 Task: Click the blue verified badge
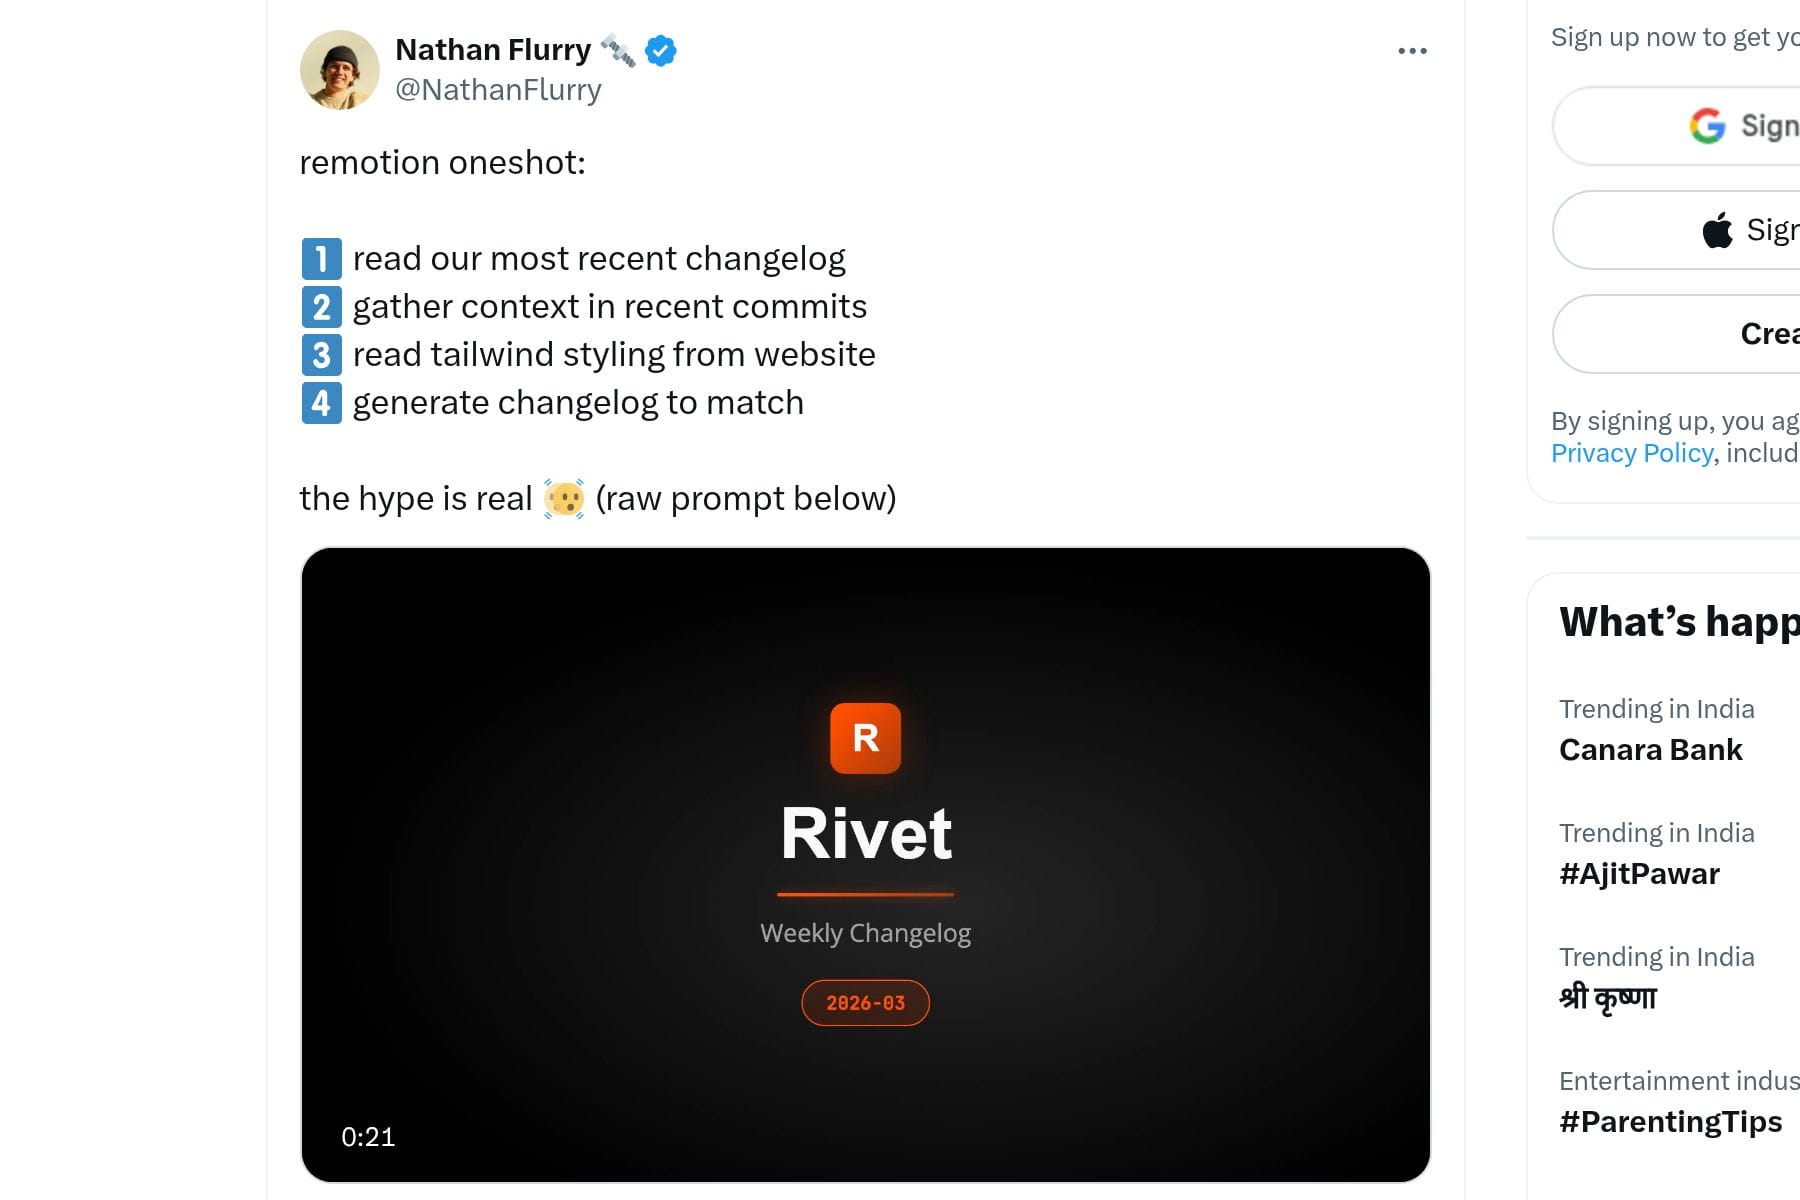[661, 50]
